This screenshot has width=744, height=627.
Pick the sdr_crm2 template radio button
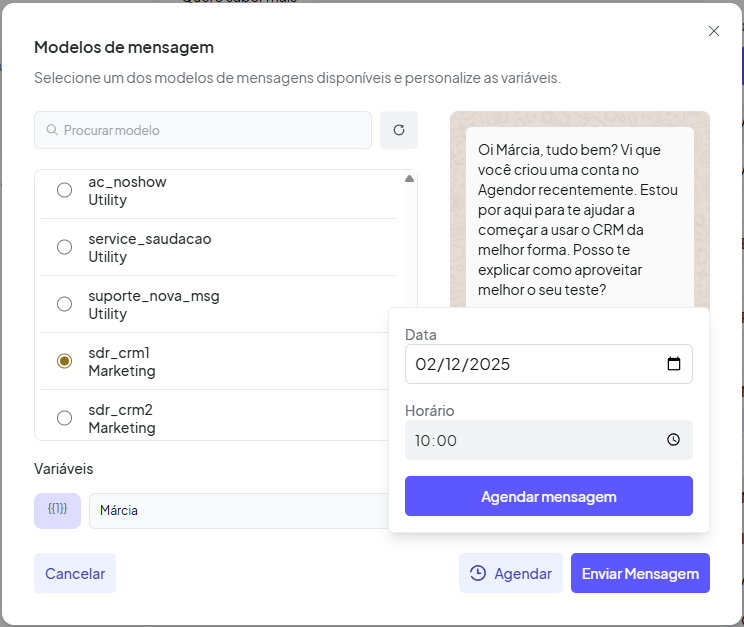[65, 418]
